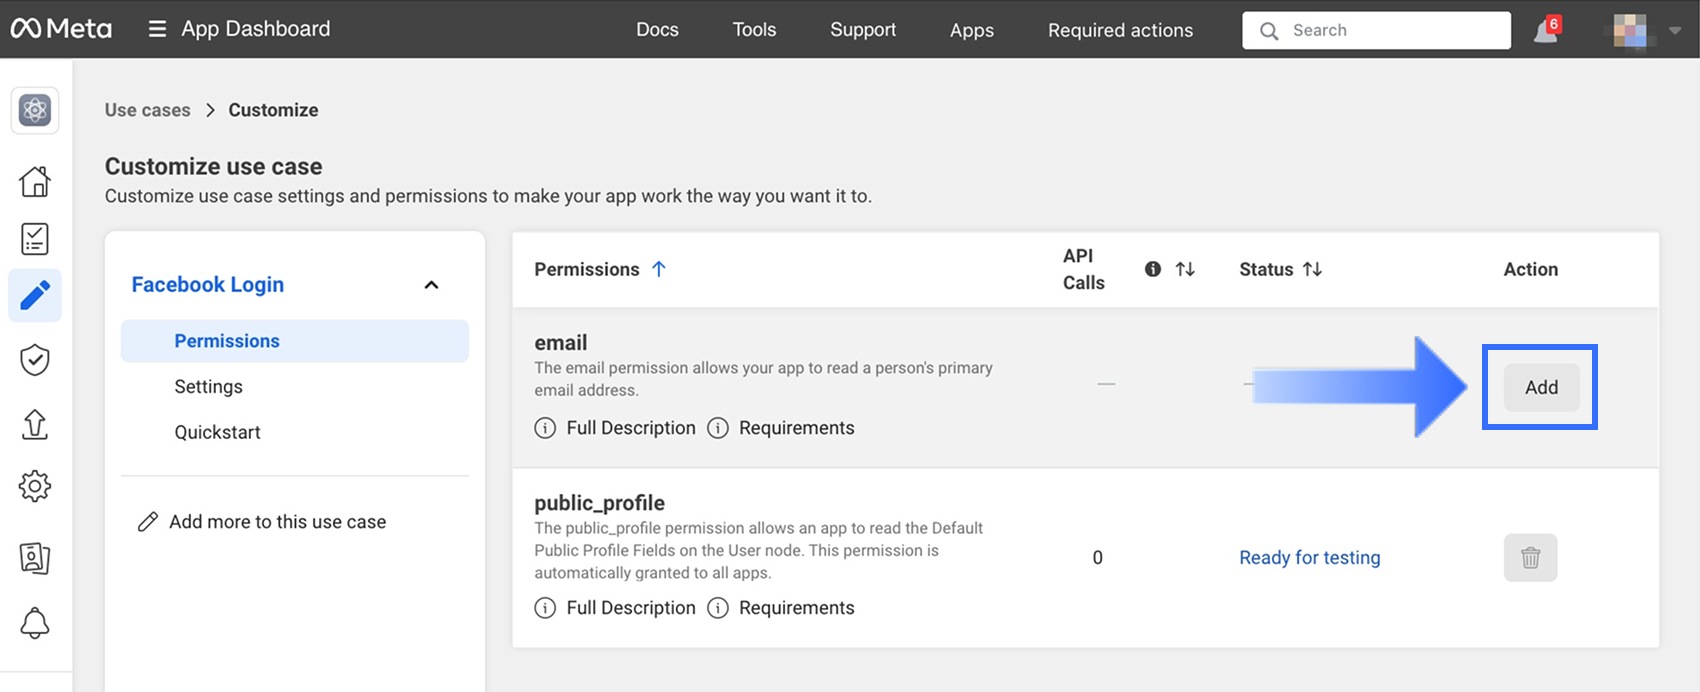Screen dimensions: 1700x692
Task: Open the Docs menu item
Action: coord(657,30)
